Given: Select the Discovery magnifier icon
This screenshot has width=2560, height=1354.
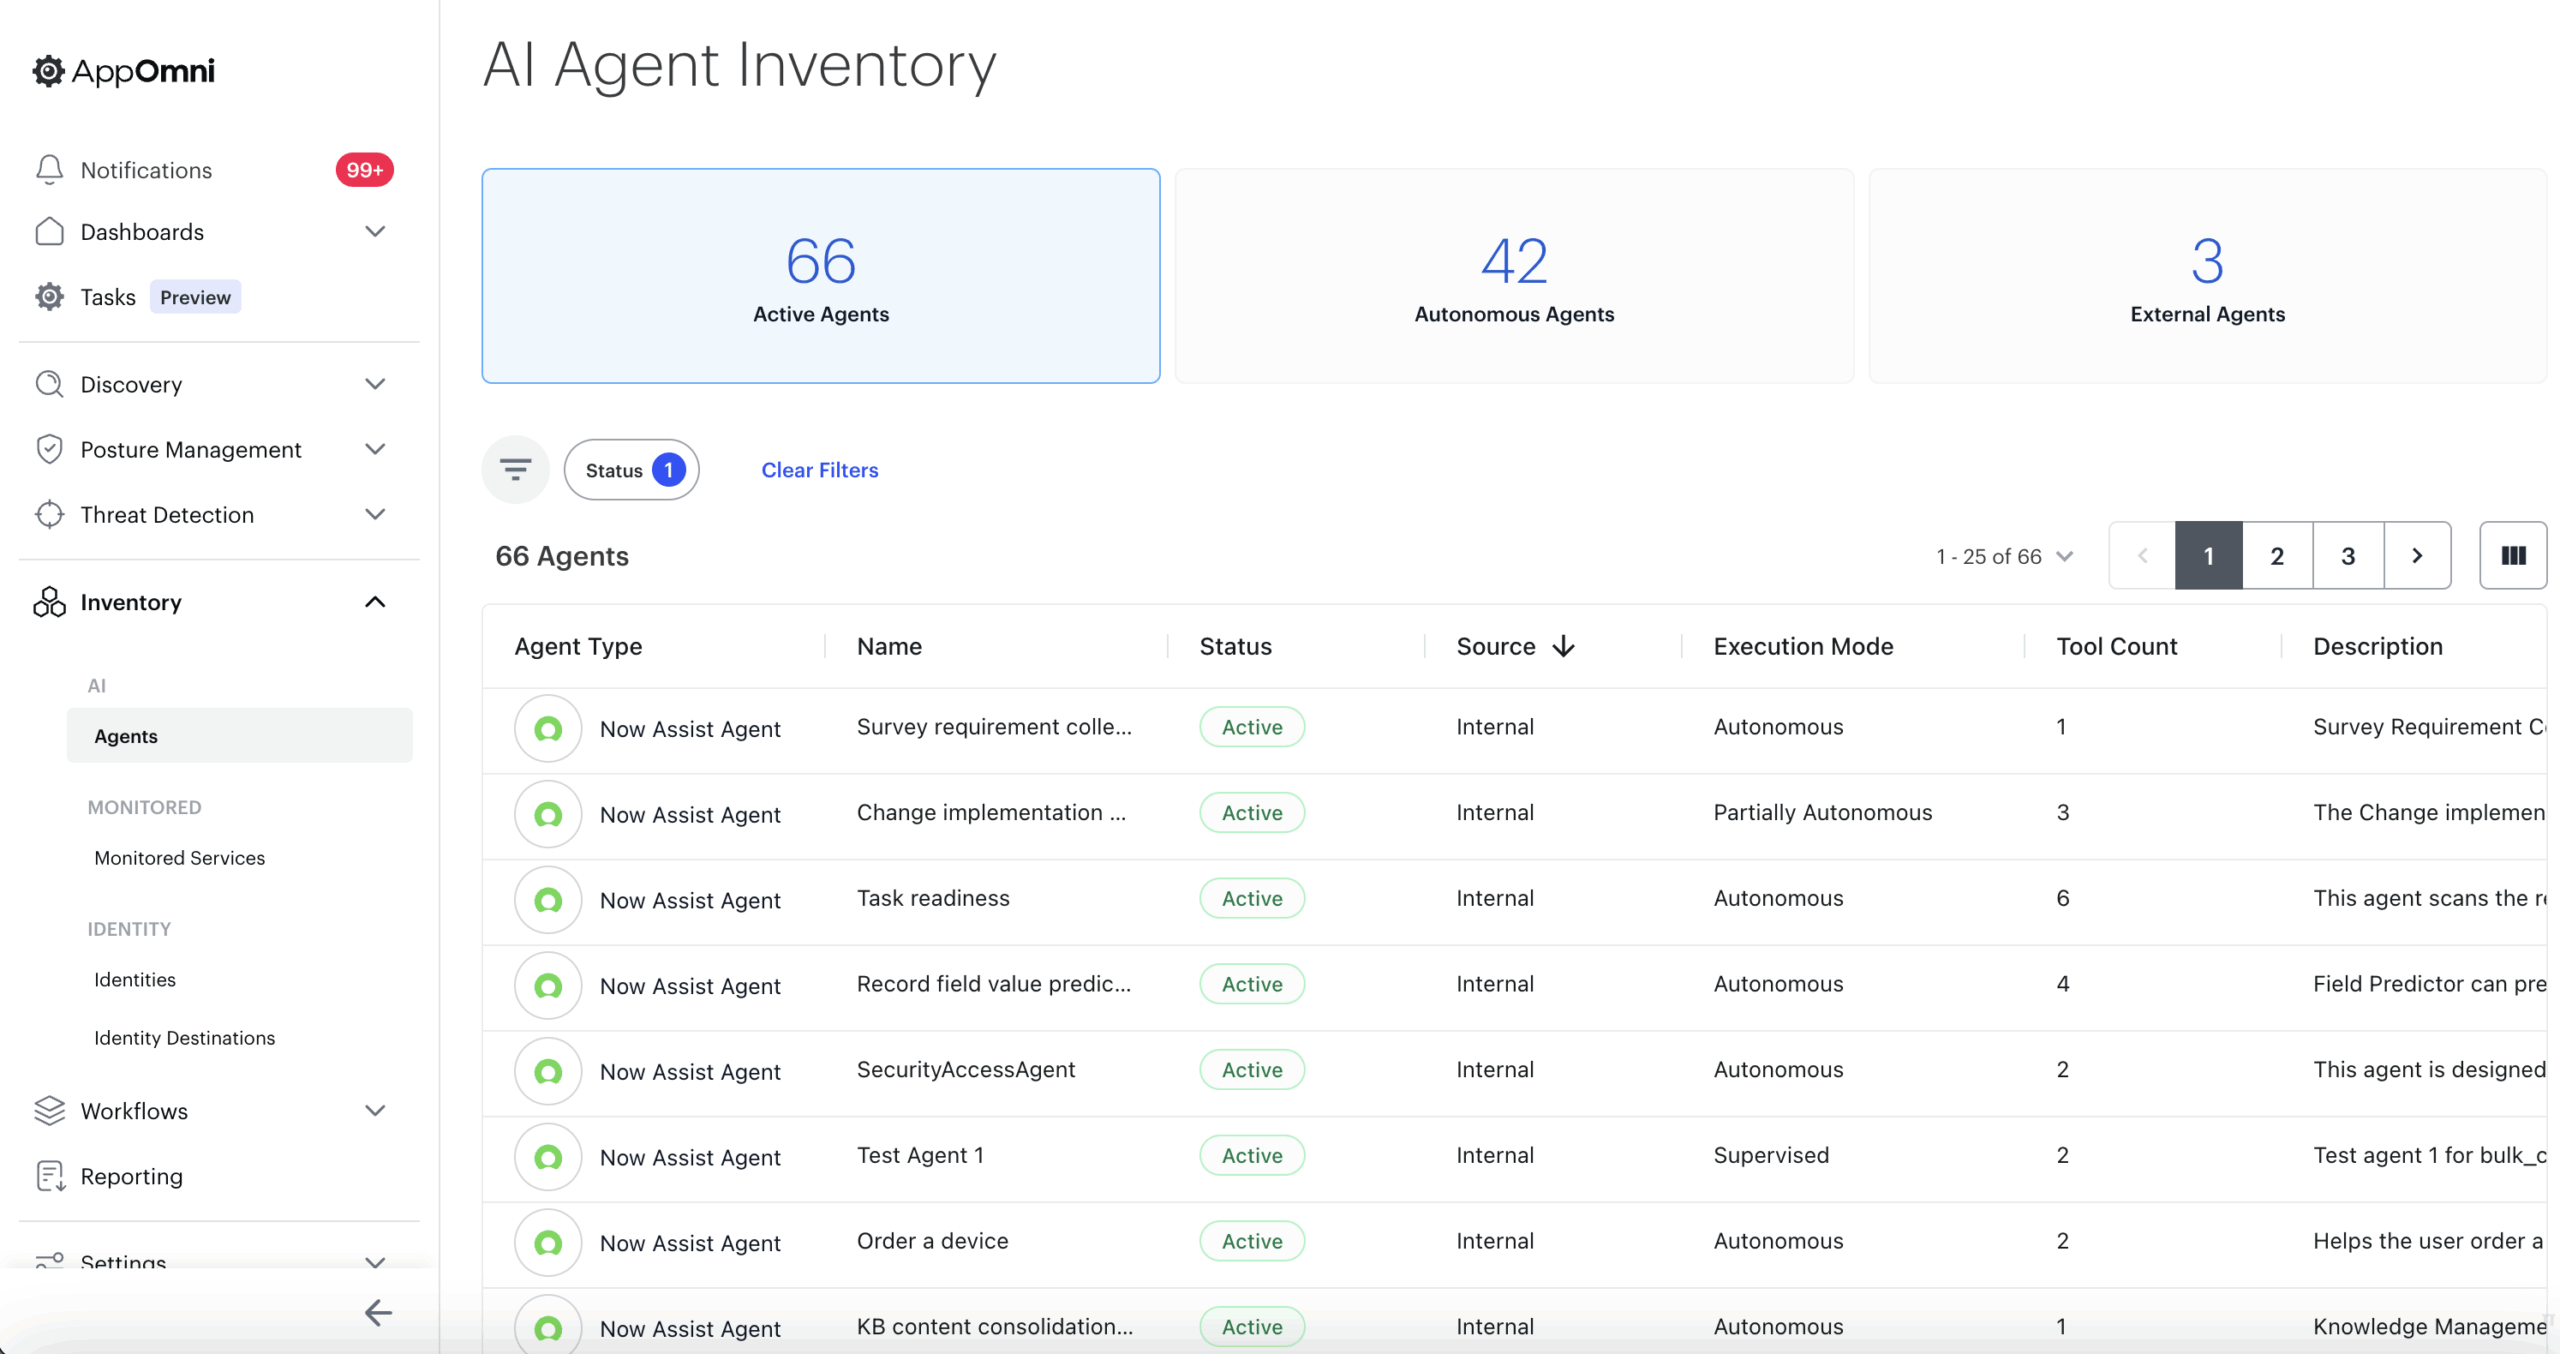Looking at the screenshot, I should 49,384.
